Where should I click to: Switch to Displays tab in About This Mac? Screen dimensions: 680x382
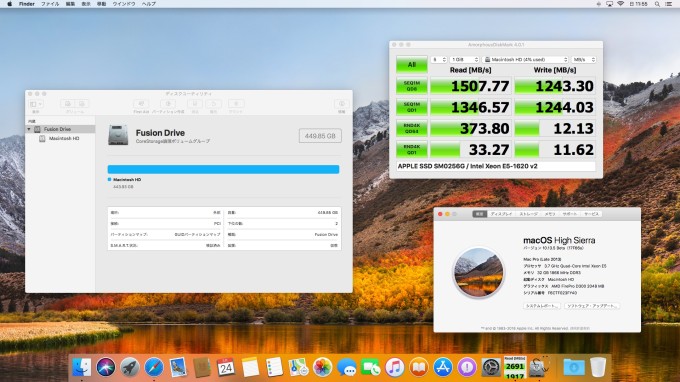tap(501, 214)
